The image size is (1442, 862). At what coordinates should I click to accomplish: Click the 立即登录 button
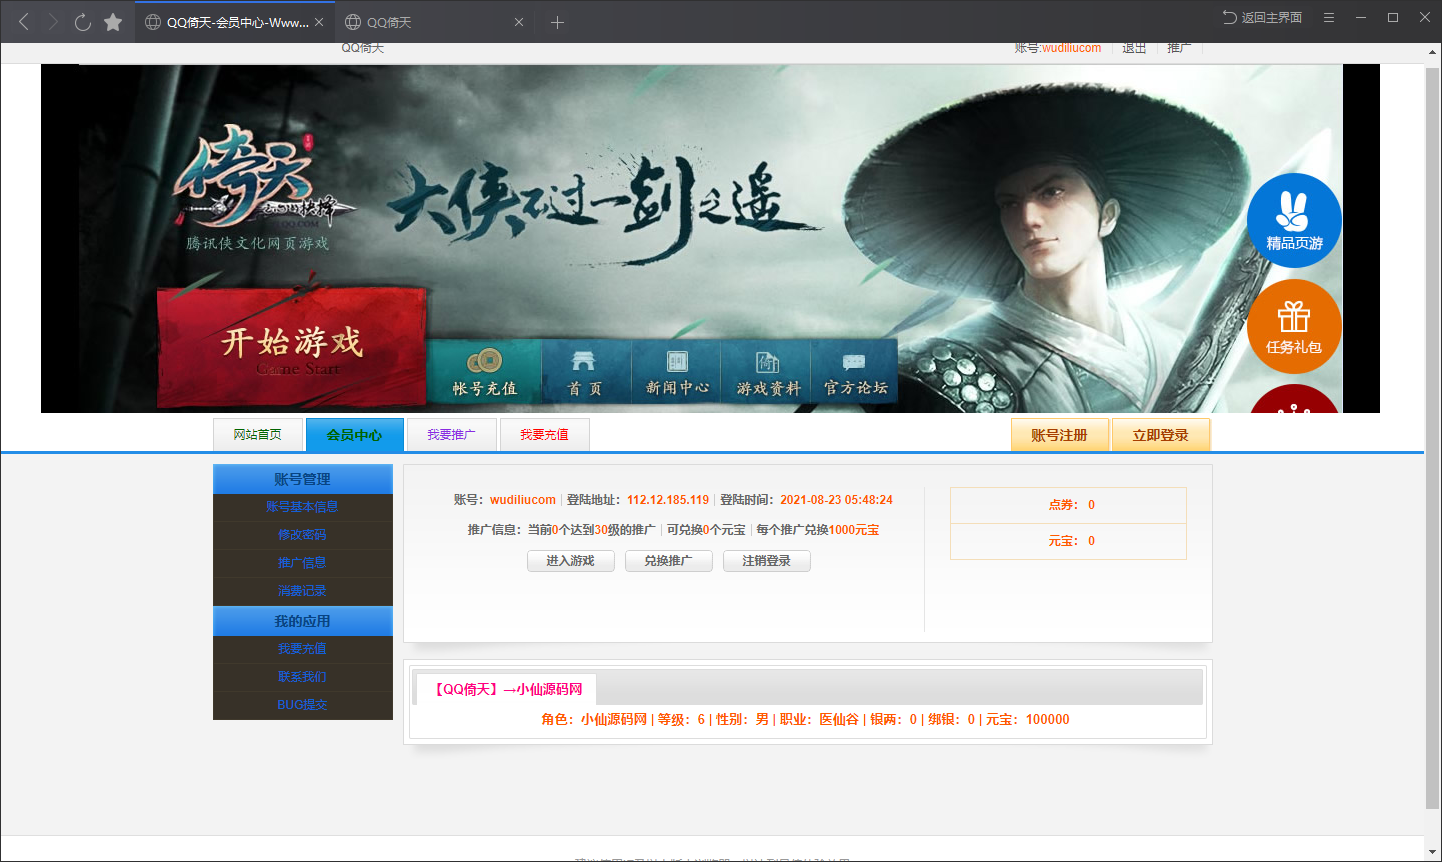pos(1161,435)
